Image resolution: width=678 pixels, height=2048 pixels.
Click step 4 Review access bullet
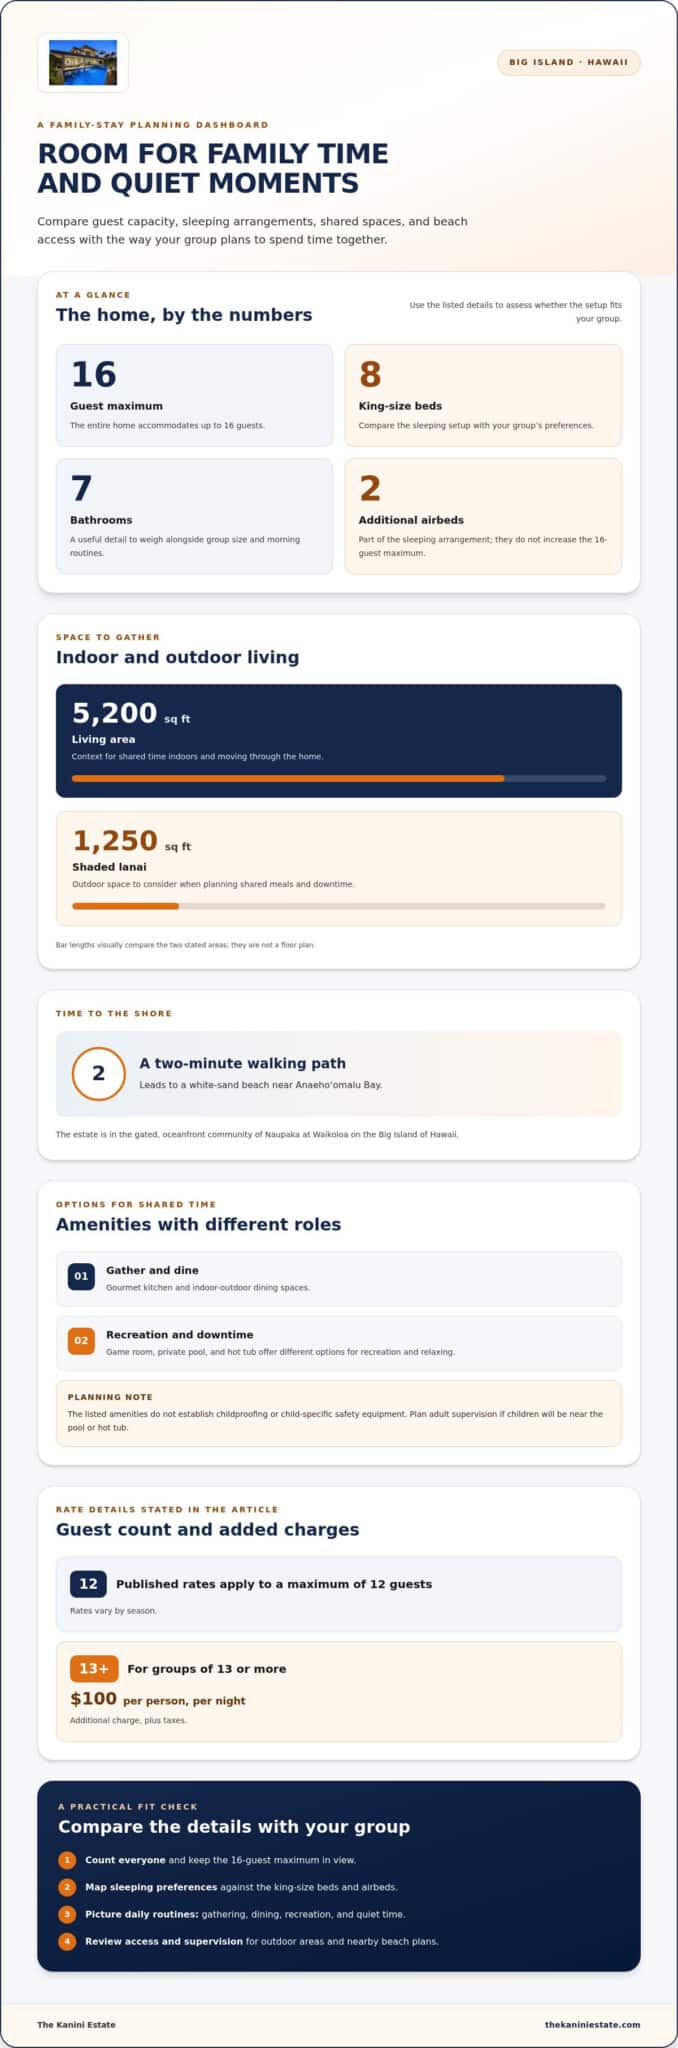pos(67,1941)
